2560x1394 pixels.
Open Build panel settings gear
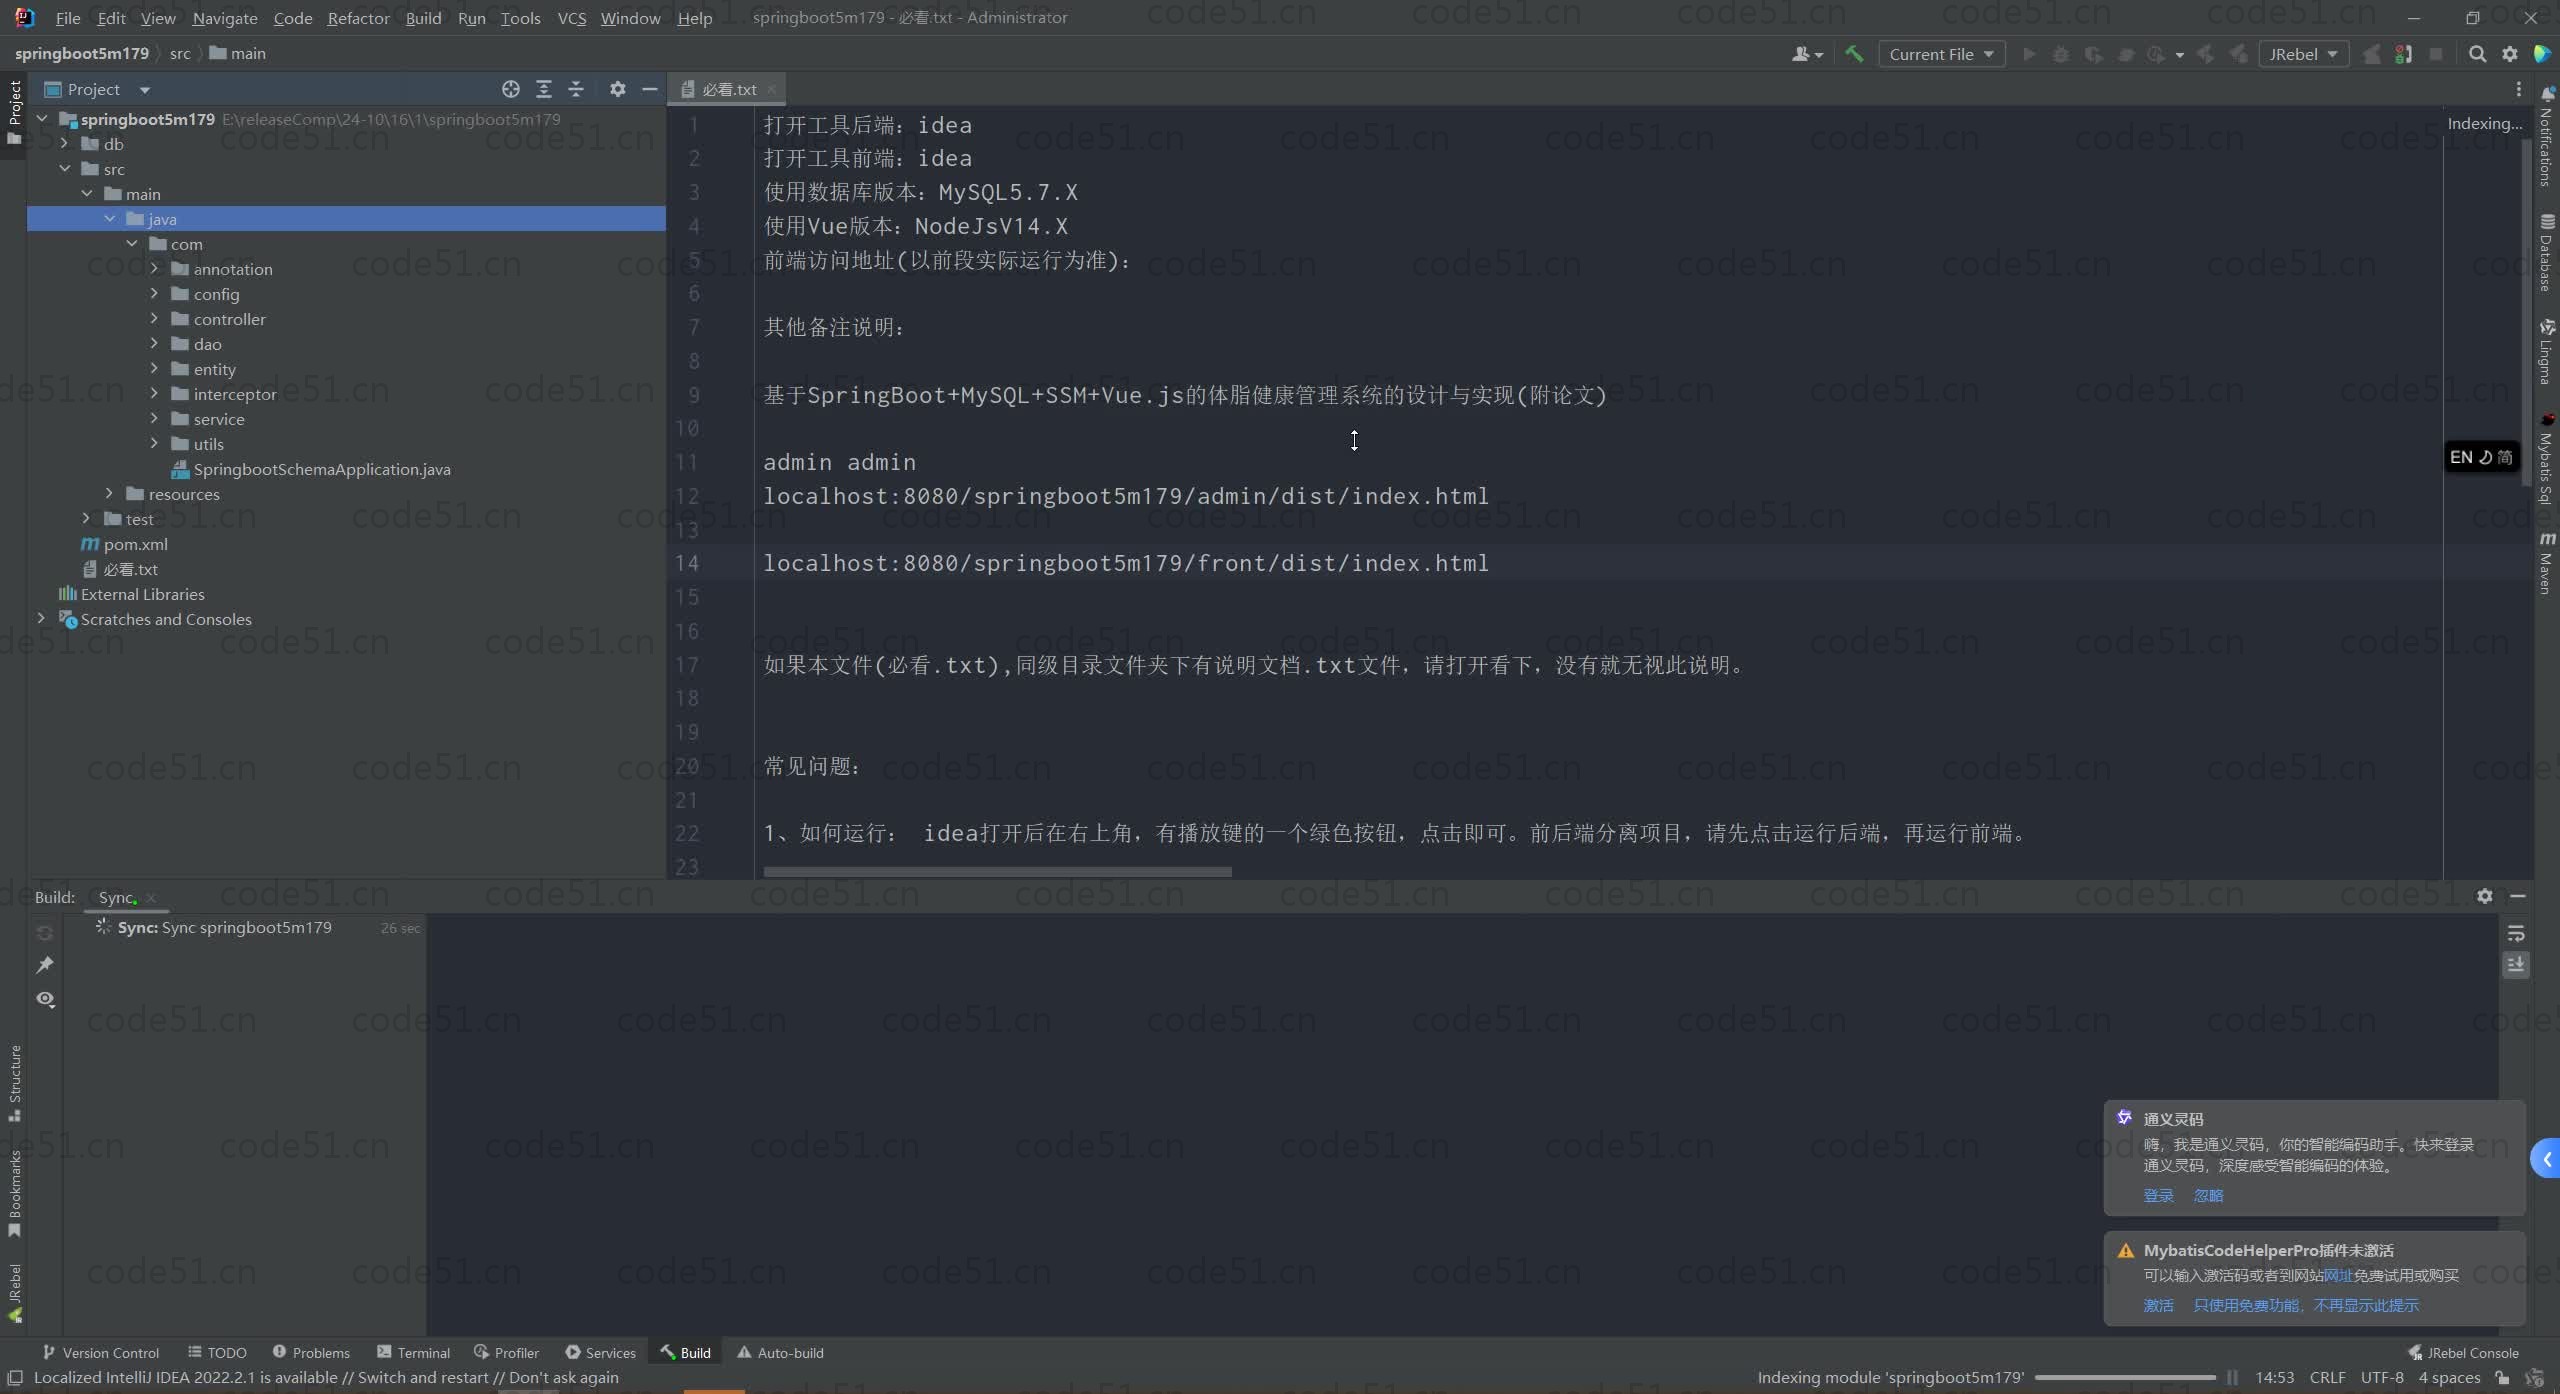tap(2485, 896)
